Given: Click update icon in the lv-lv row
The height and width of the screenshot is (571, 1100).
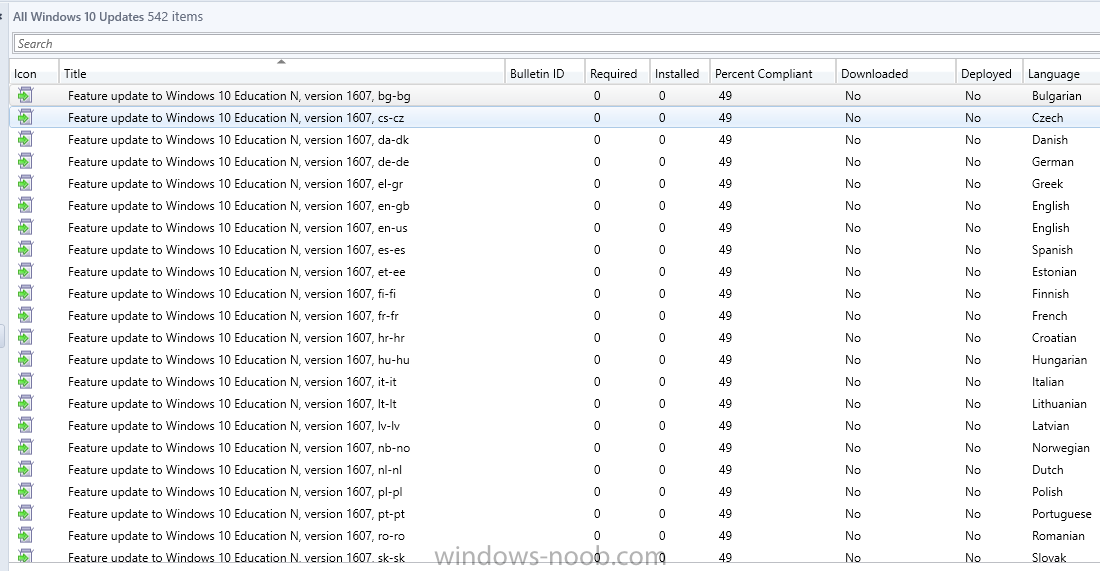Looking at the screenshot, I should (x=25, y=425).
